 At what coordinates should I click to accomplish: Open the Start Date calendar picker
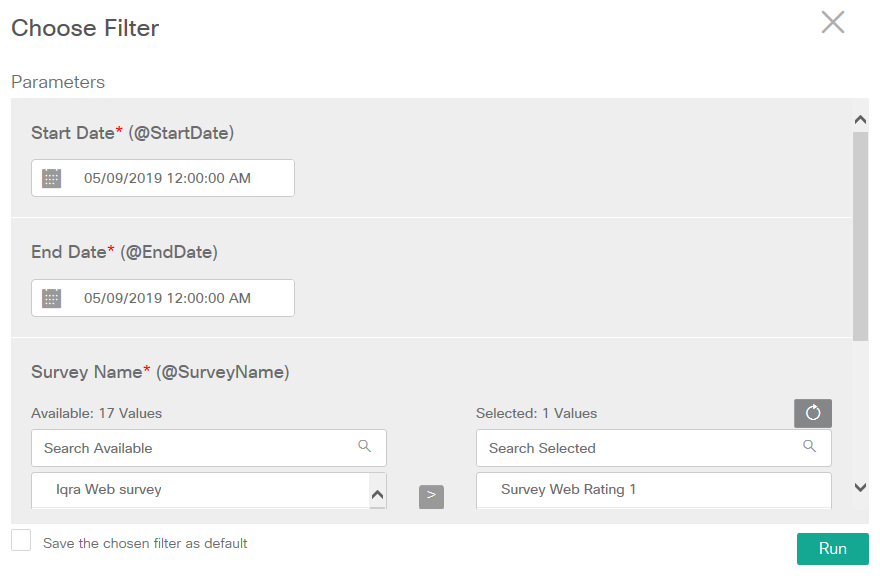coord(50,177)
